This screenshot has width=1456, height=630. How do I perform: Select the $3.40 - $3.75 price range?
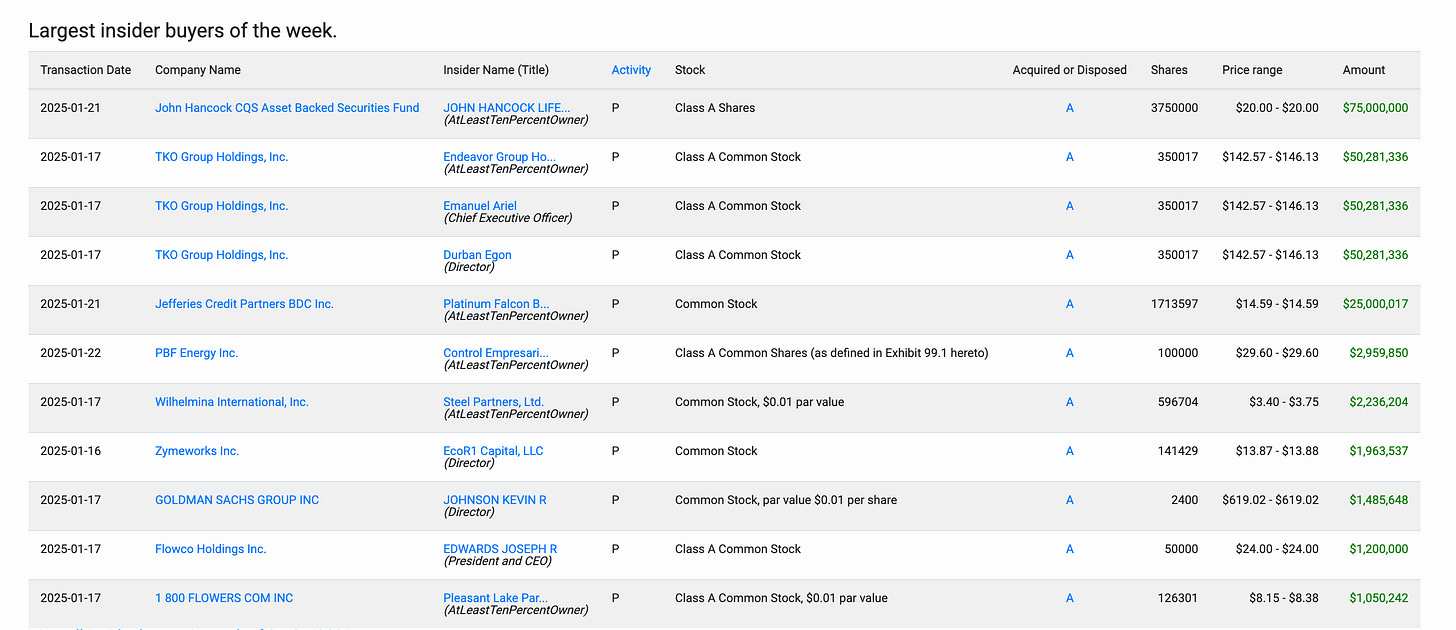coord(1283,402)
